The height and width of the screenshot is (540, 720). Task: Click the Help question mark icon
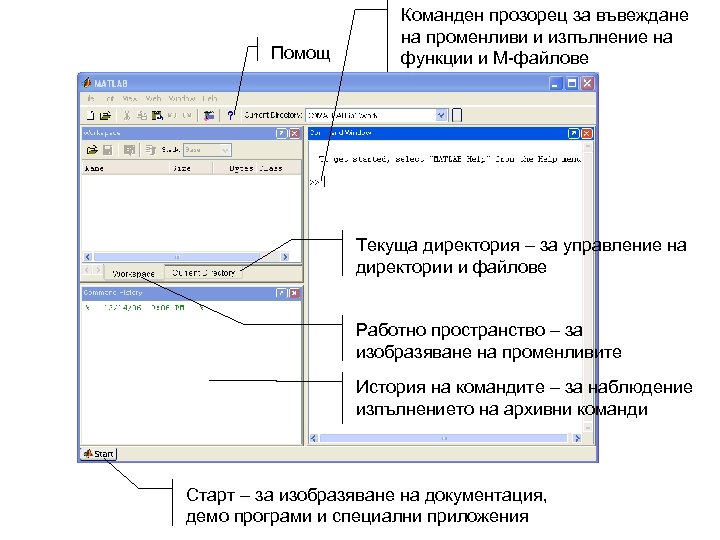(x=231, y=115)
